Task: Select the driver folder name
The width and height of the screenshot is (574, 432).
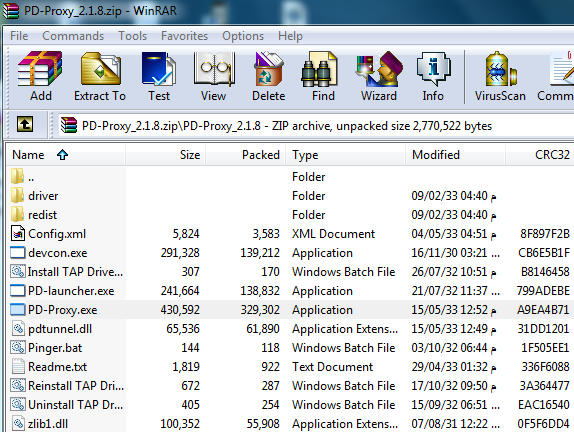Action: 43,195
